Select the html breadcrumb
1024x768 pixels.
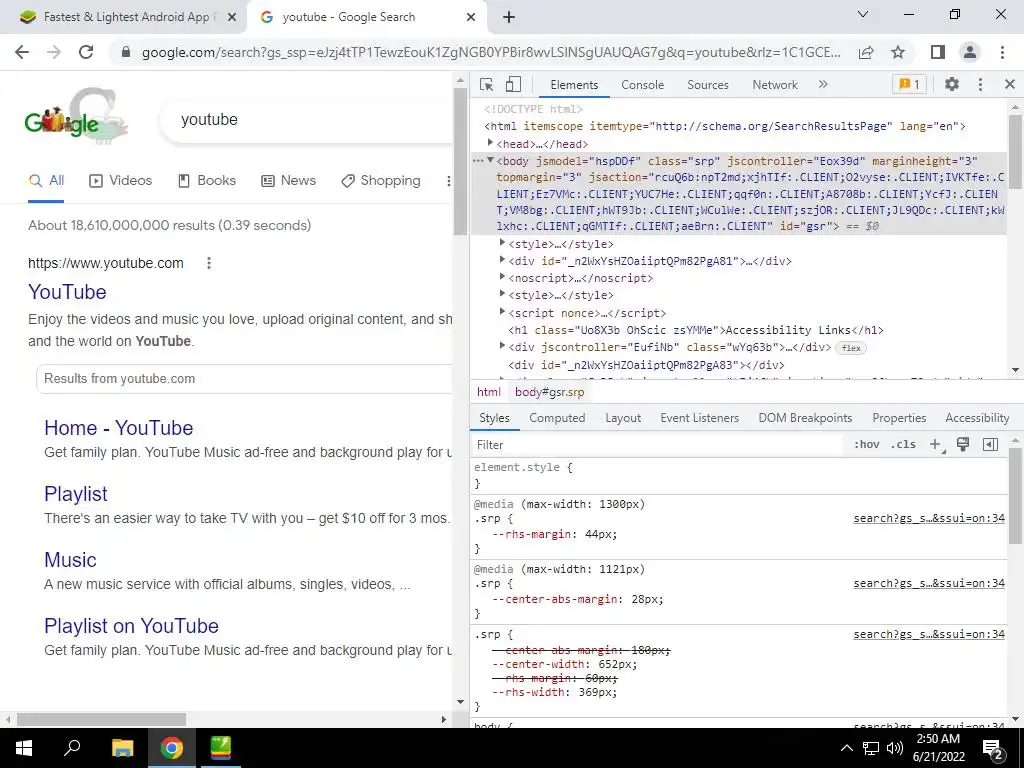point(488,392)
